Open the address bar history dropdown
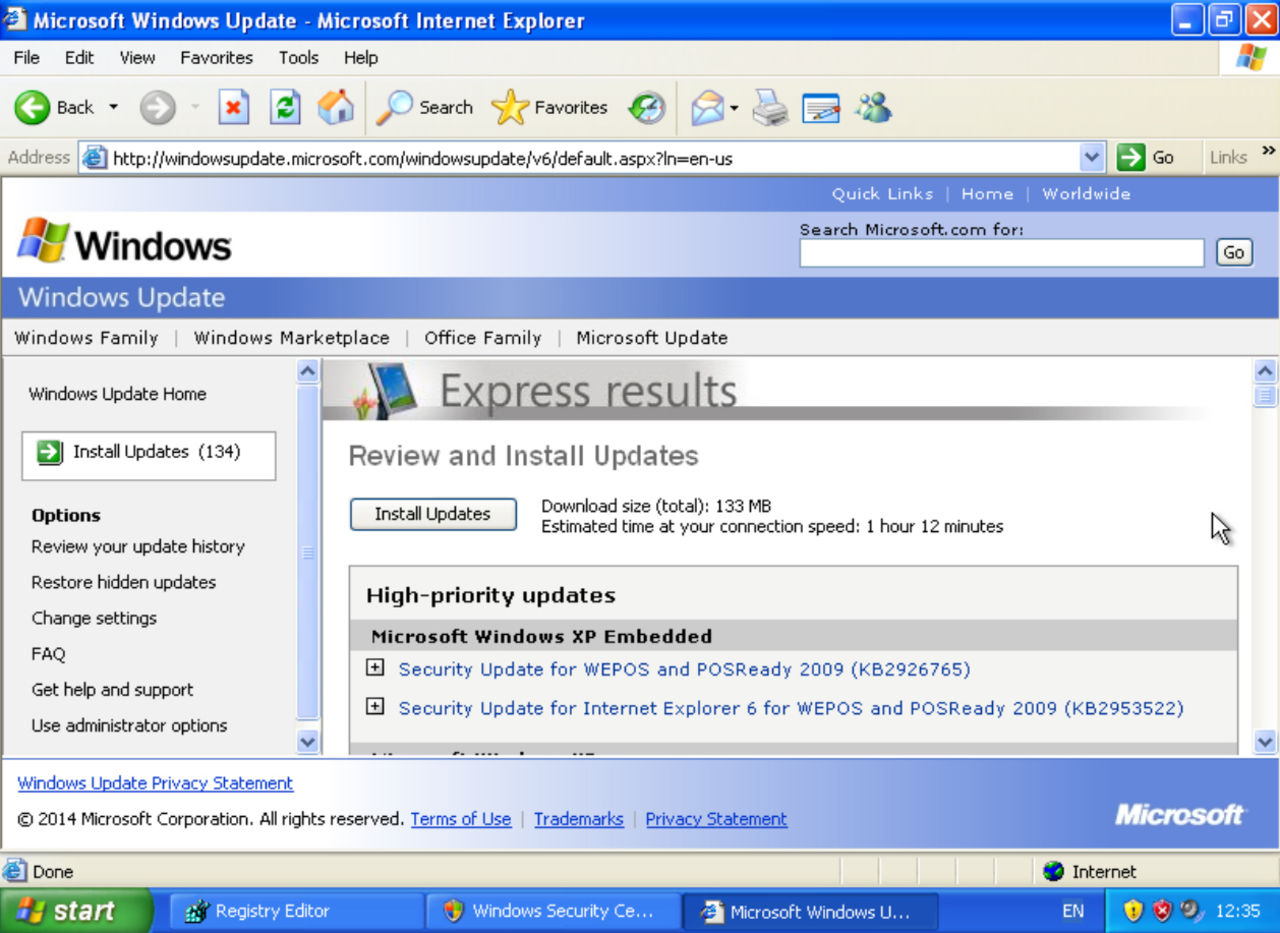1280x933 pixels. click(1092, 157)
